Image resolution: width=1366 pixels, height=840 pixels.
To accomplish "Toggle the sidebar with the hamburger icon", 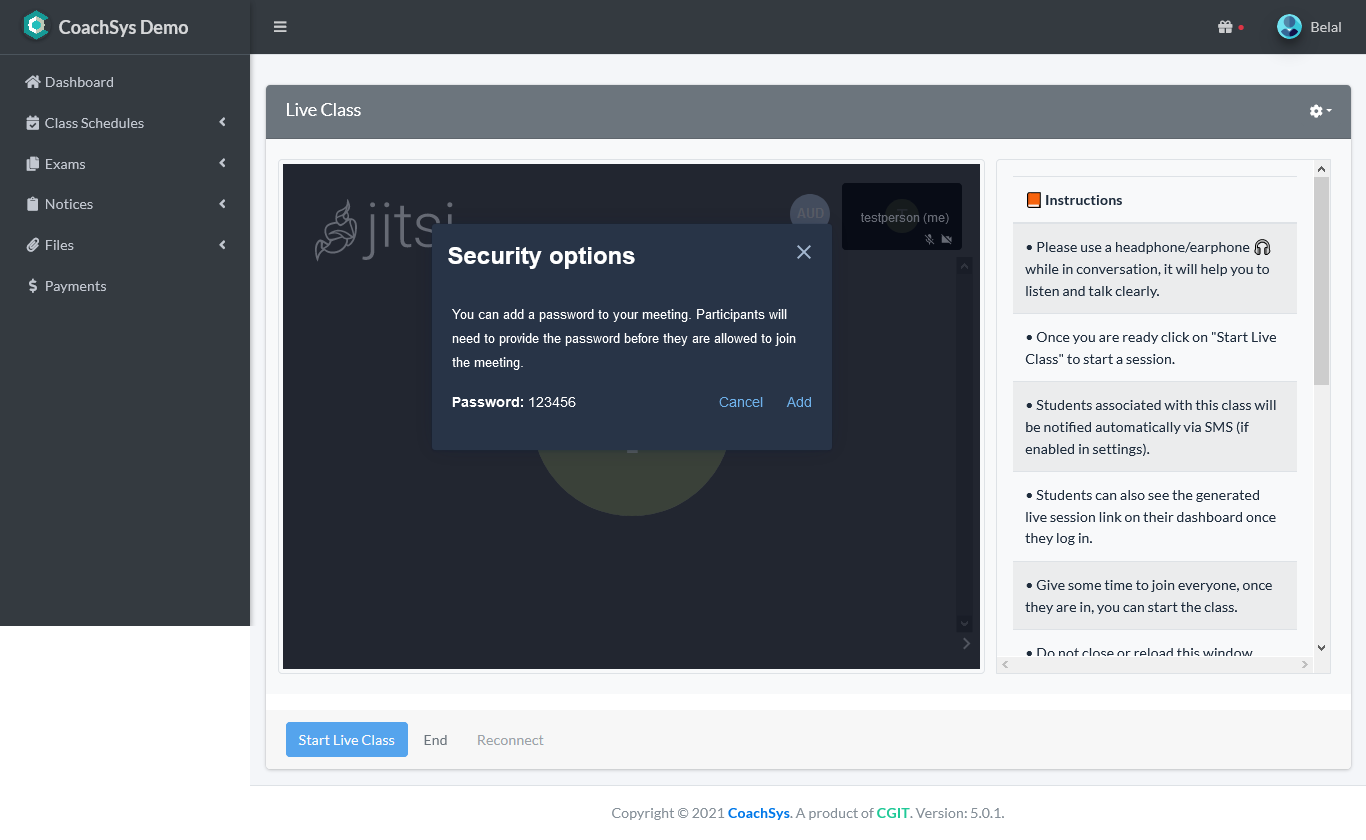I will pyautogui.click(x=280, y=27).
